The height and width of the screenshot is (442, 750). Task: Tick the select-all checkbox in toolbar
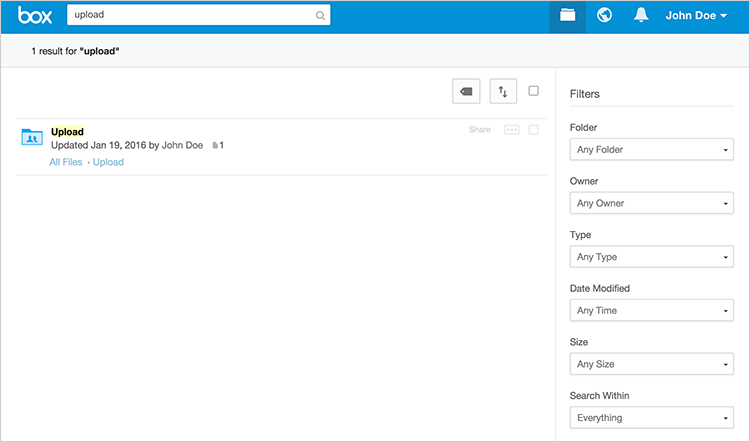(x=533, y=91)
